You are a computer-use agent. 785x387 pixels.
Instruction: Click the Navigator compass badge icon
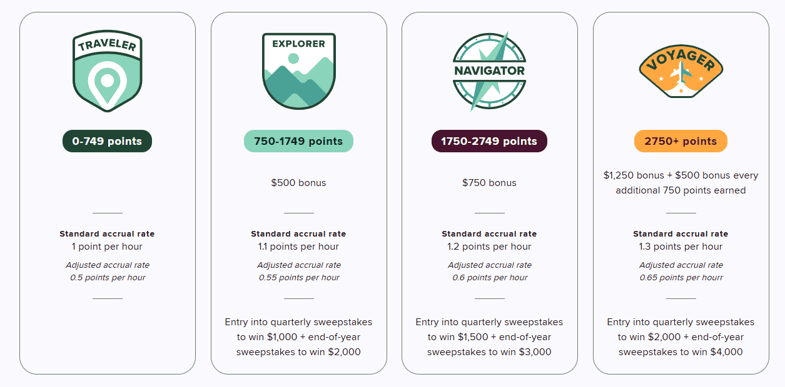click(x=489, y=71)
